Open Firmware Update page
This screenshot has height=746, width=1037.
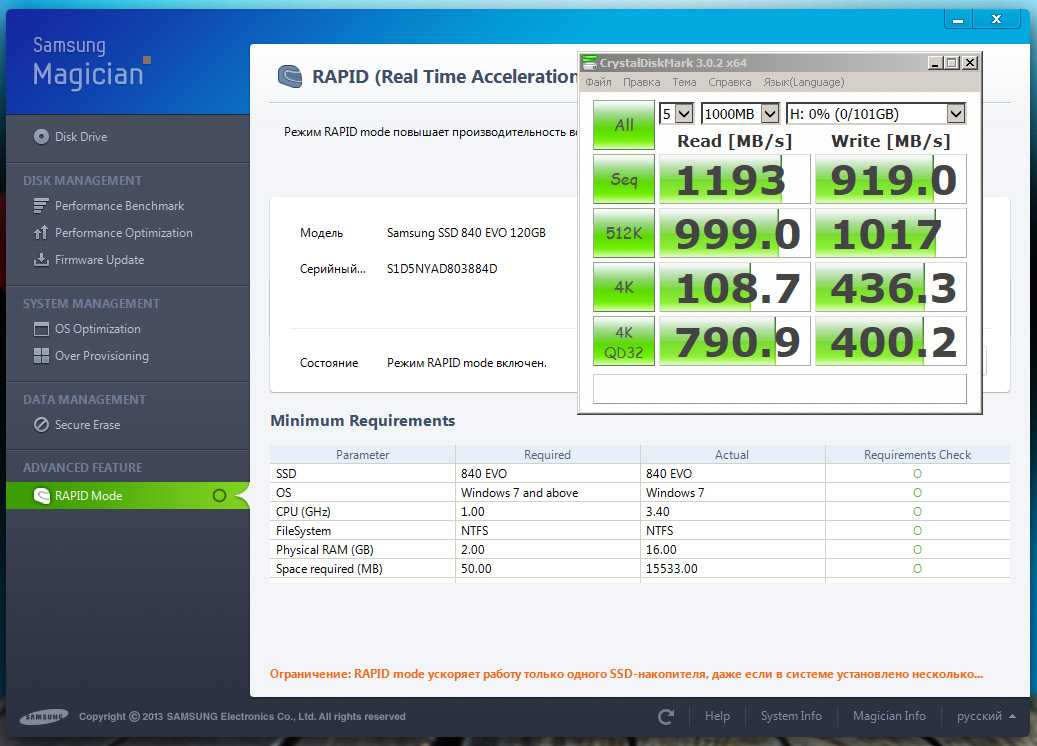pyautogui.click(x=99, y=260)
